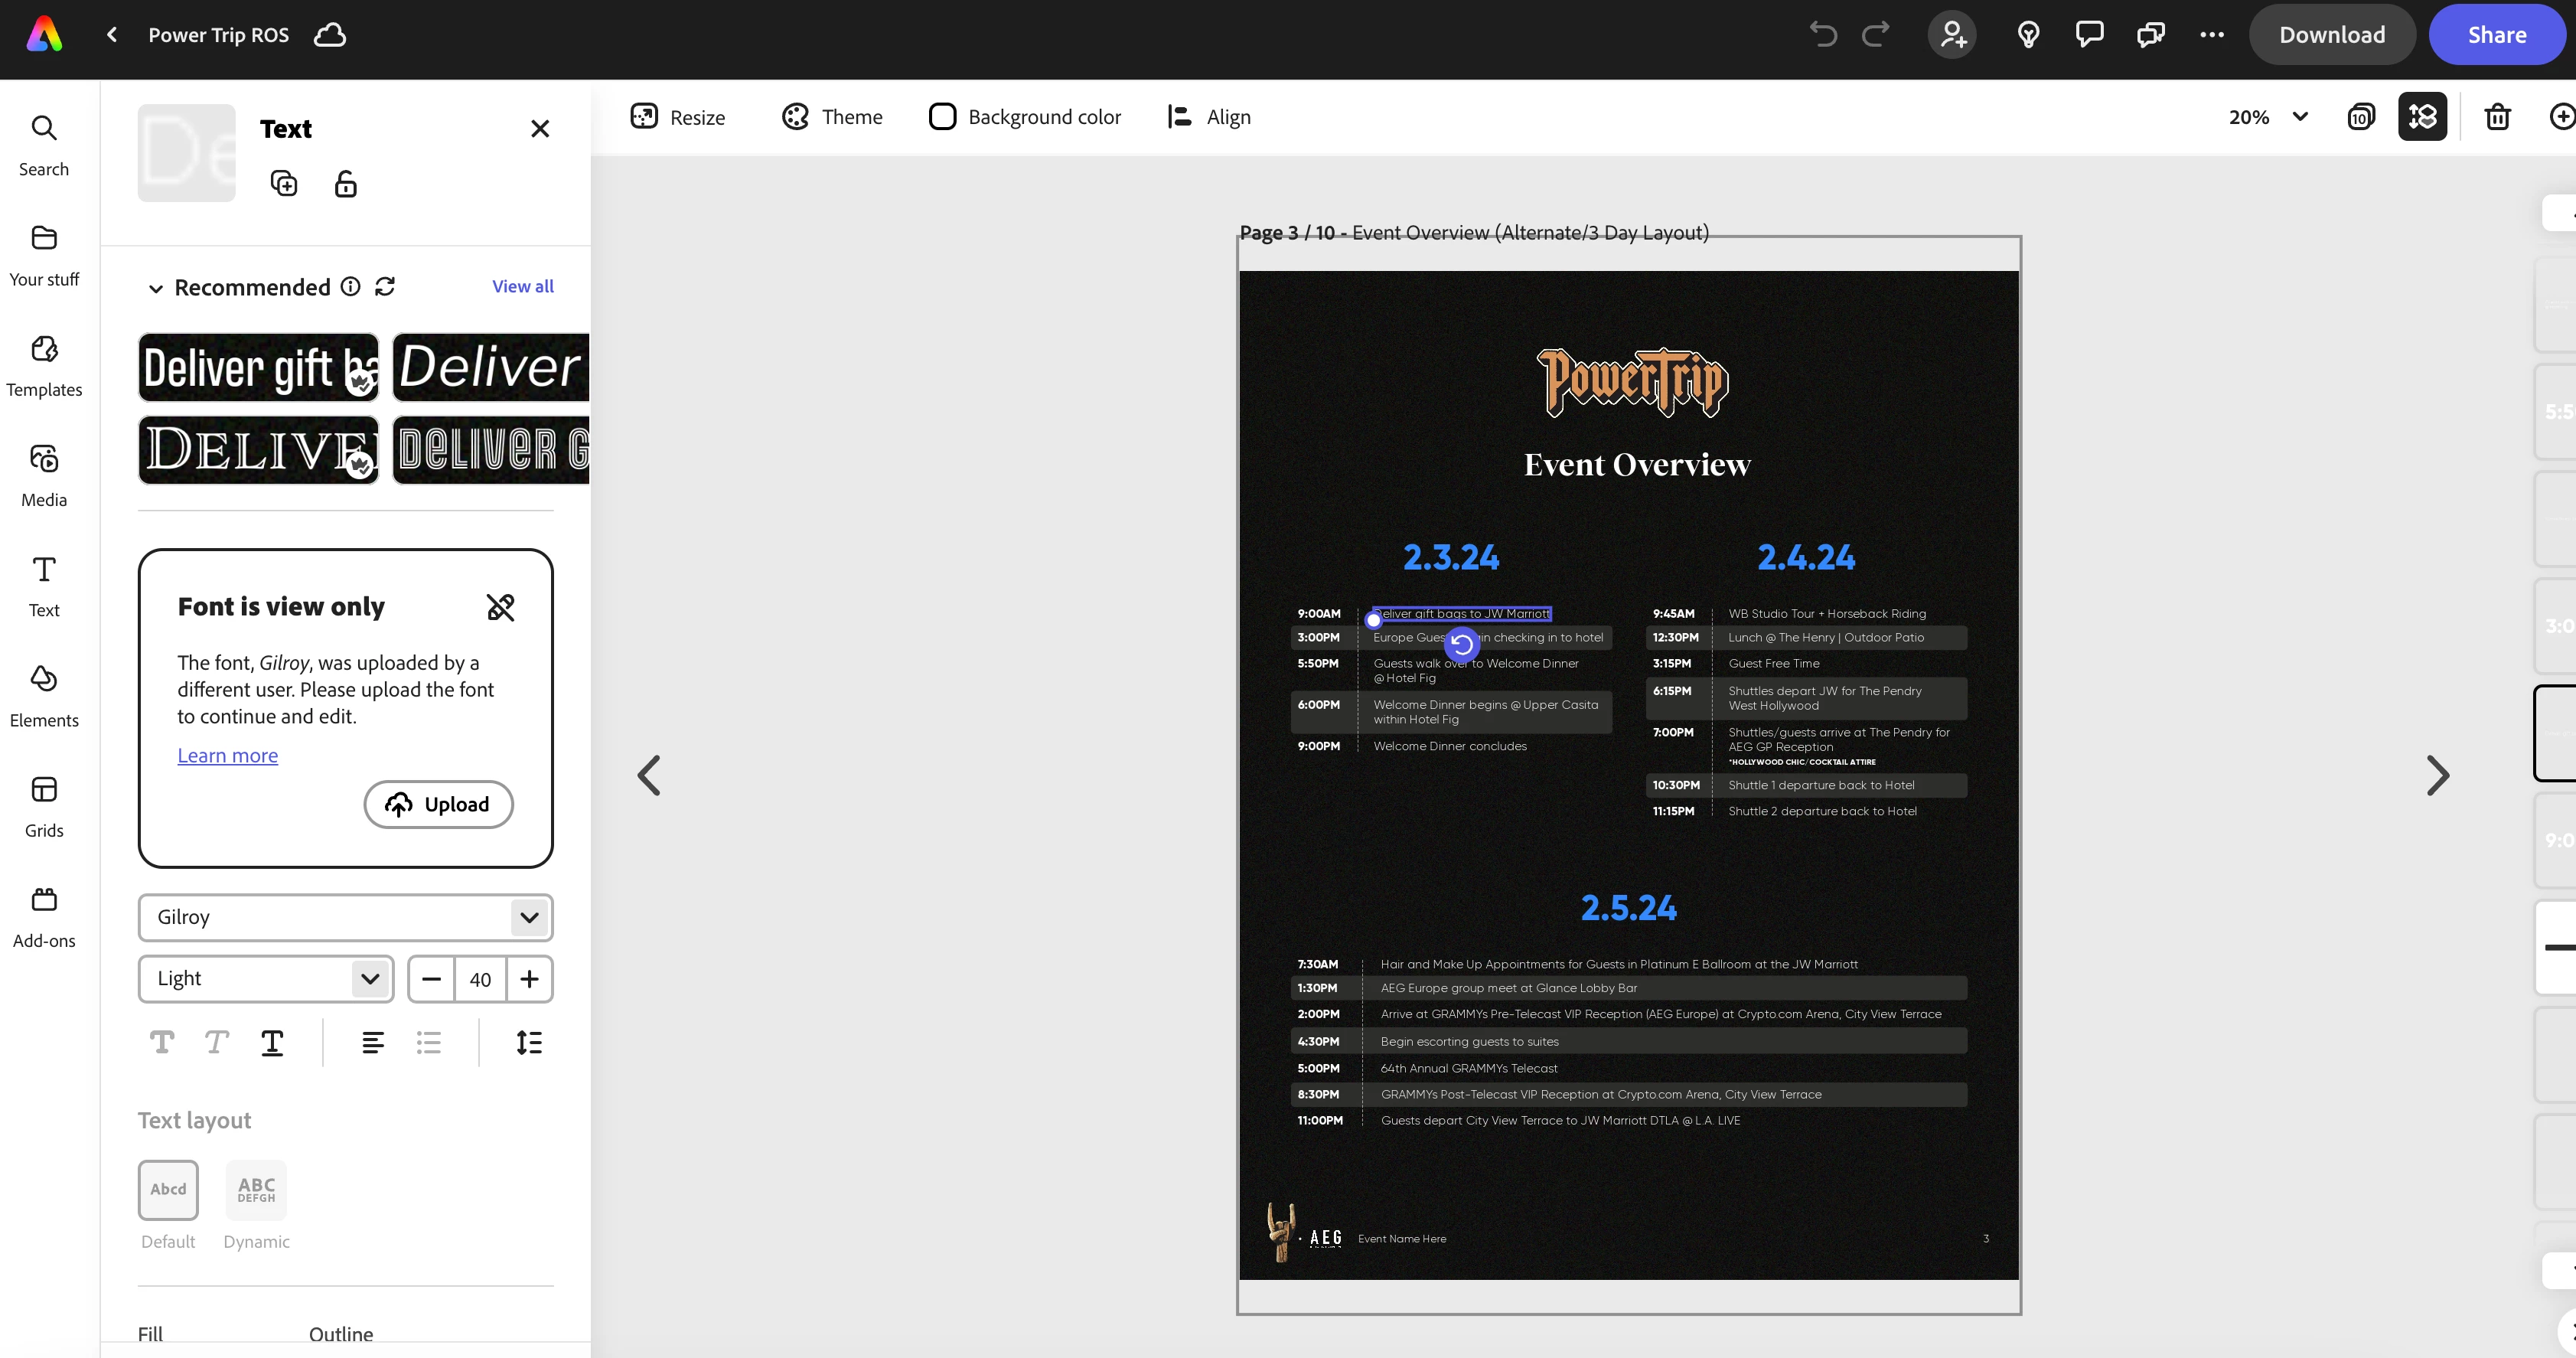Open the Grids sidebar panel
2576x1358 pixels.
(x=44, y=807)
